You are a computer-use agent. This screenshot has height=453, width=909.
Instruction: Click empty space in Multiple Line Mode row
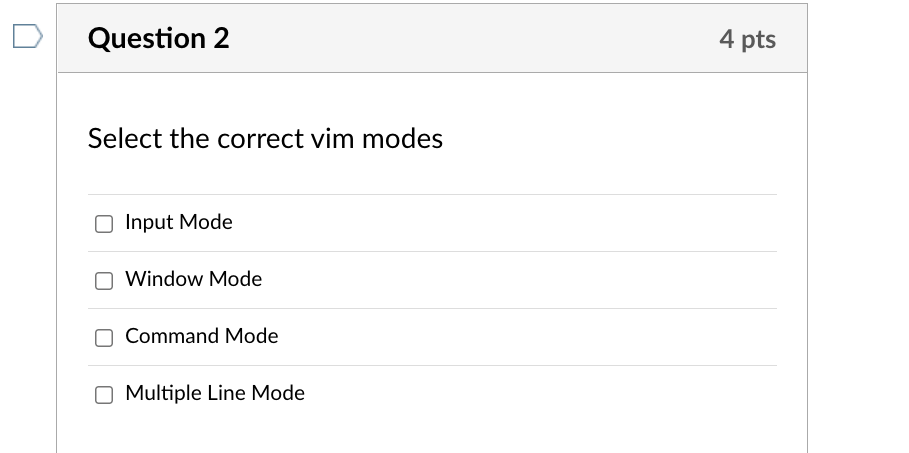point(541,394)
